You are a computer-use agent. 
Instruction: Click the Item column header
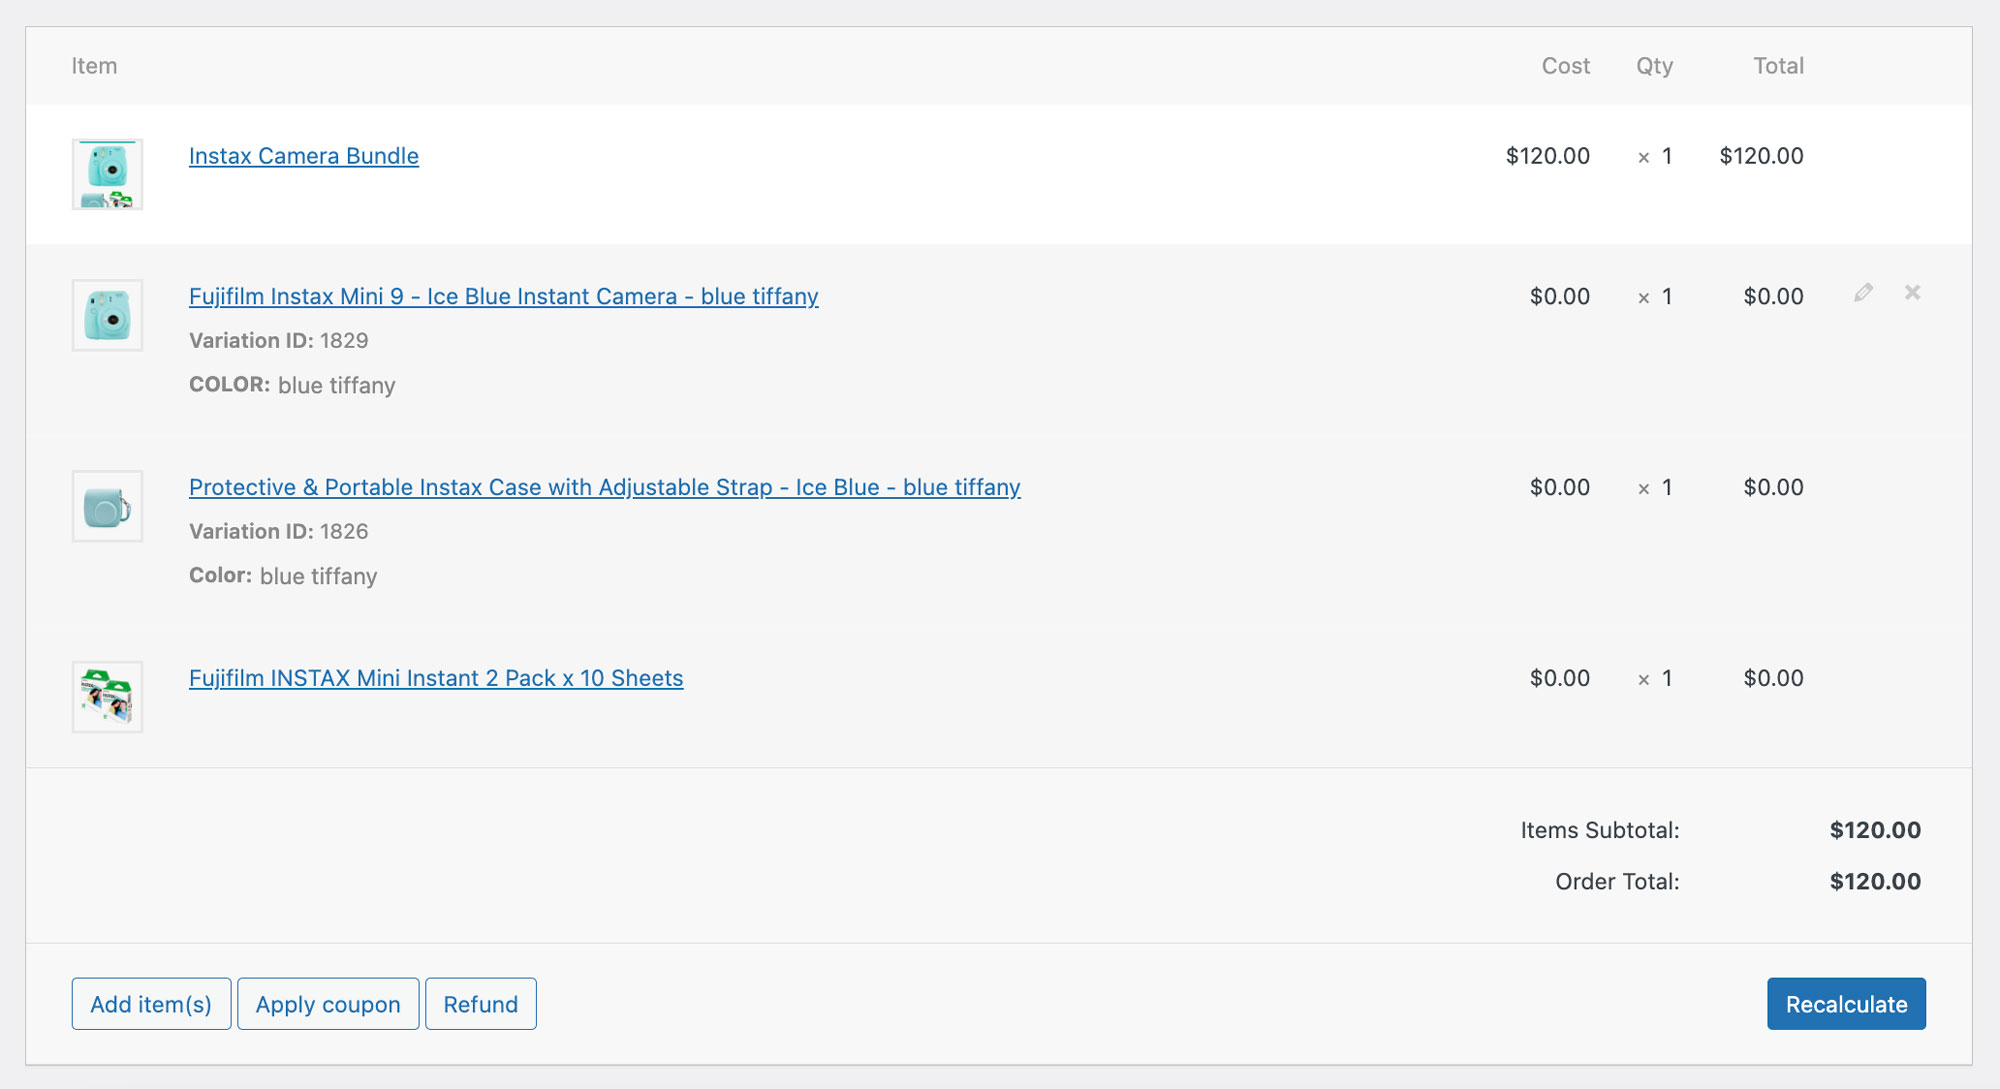pyautogui.click(x=94, y=66)
